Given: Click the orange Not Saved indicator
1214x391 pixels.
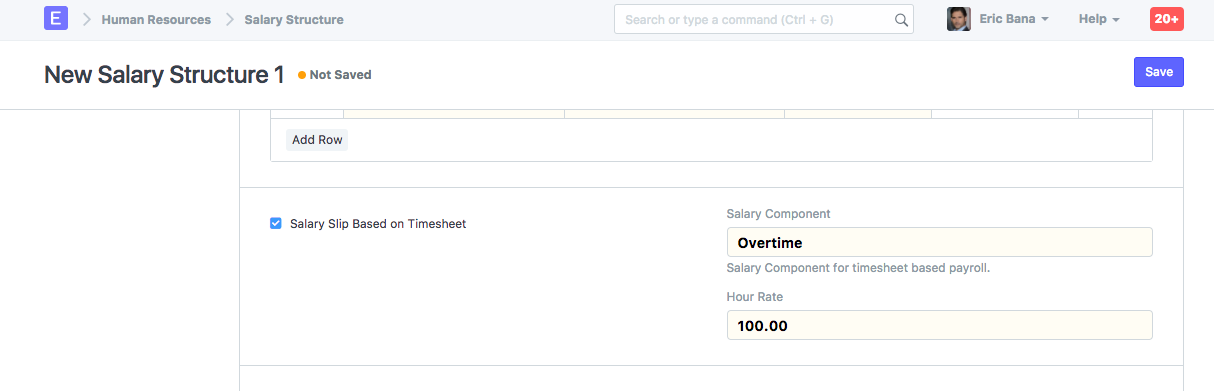Looking at the screenshot, I should 335,75.
